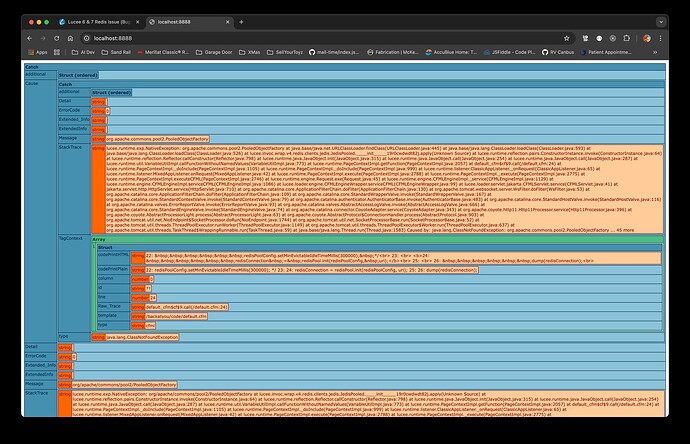Click the codePrintPlain row label

click(113, 269)
